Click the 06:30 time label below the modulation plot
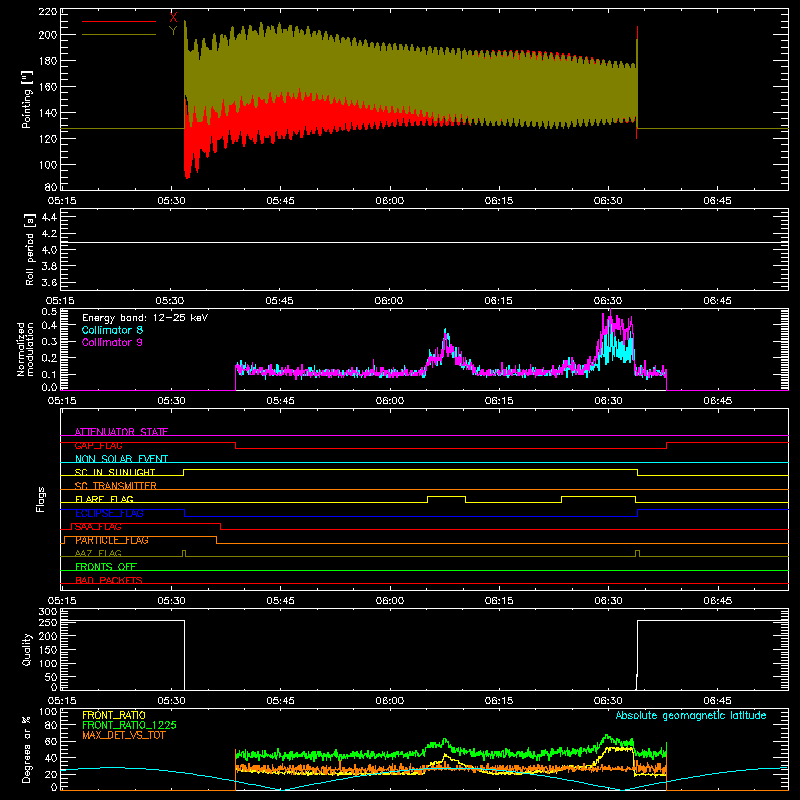This screenshot has width=800, height=800. click(608, 401)
